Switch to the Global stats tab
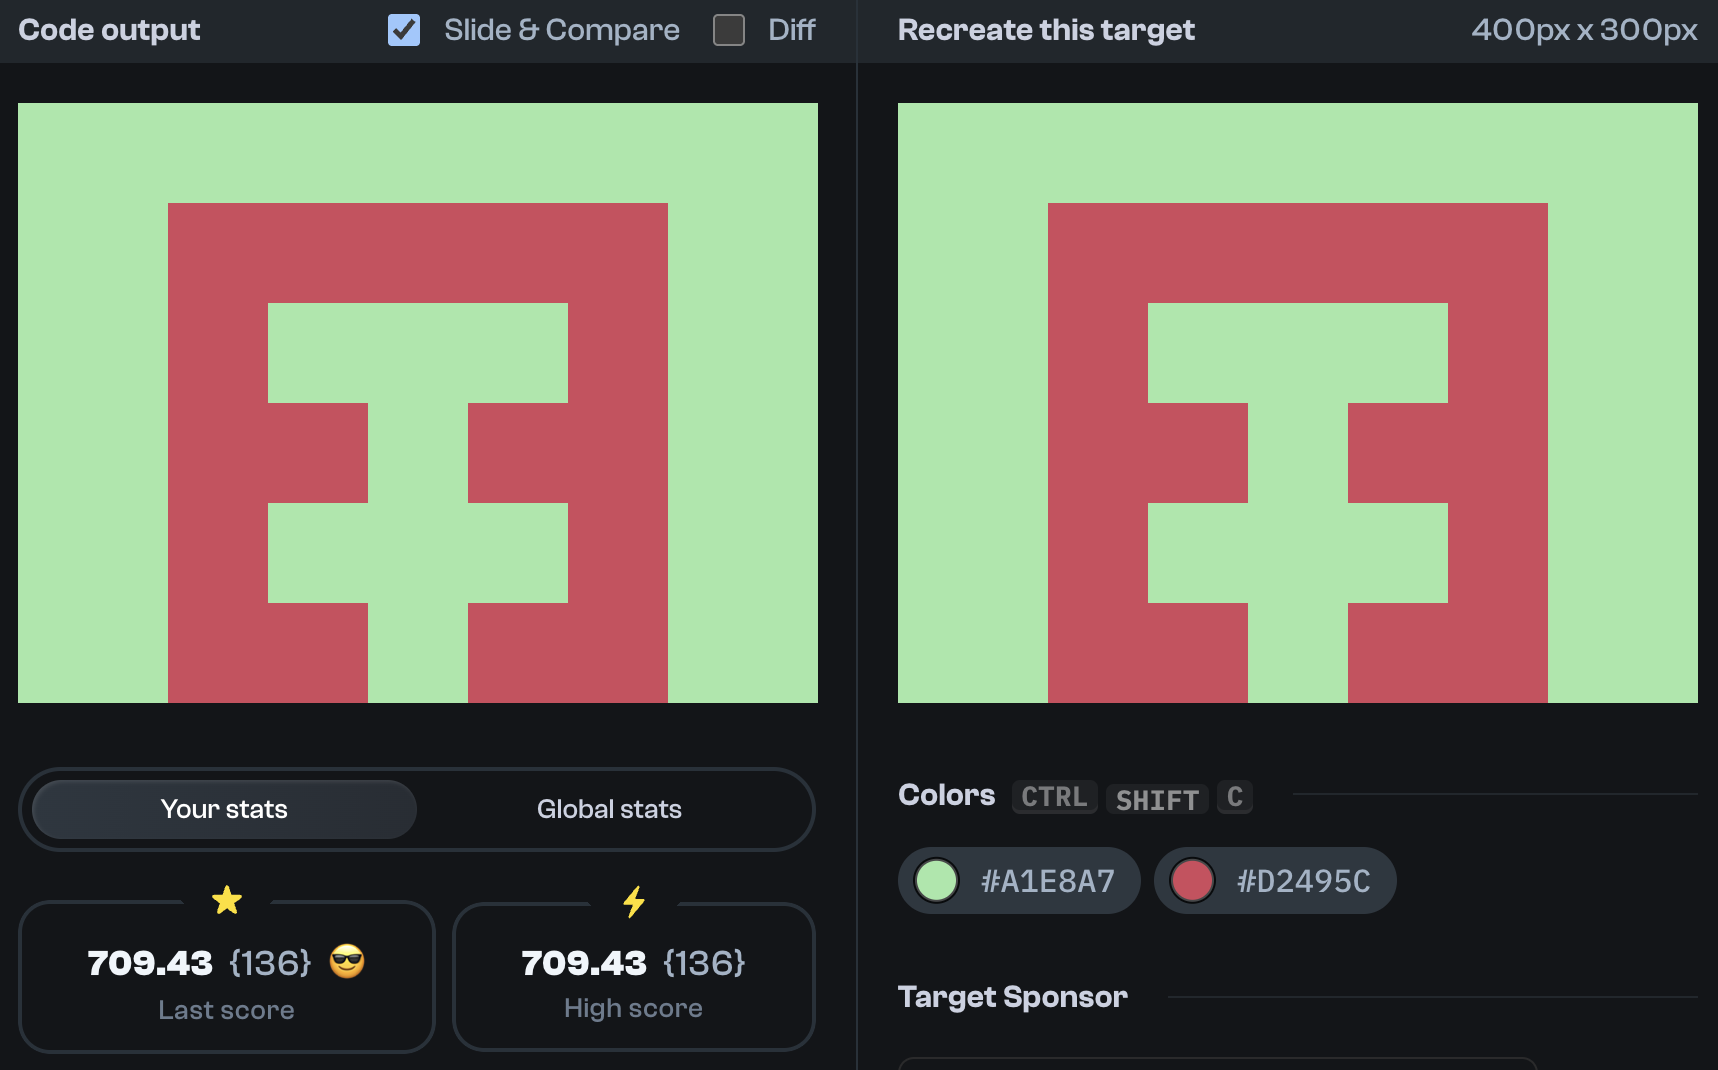Viewport: 1718px width, 1070px height. click(609, 809)
